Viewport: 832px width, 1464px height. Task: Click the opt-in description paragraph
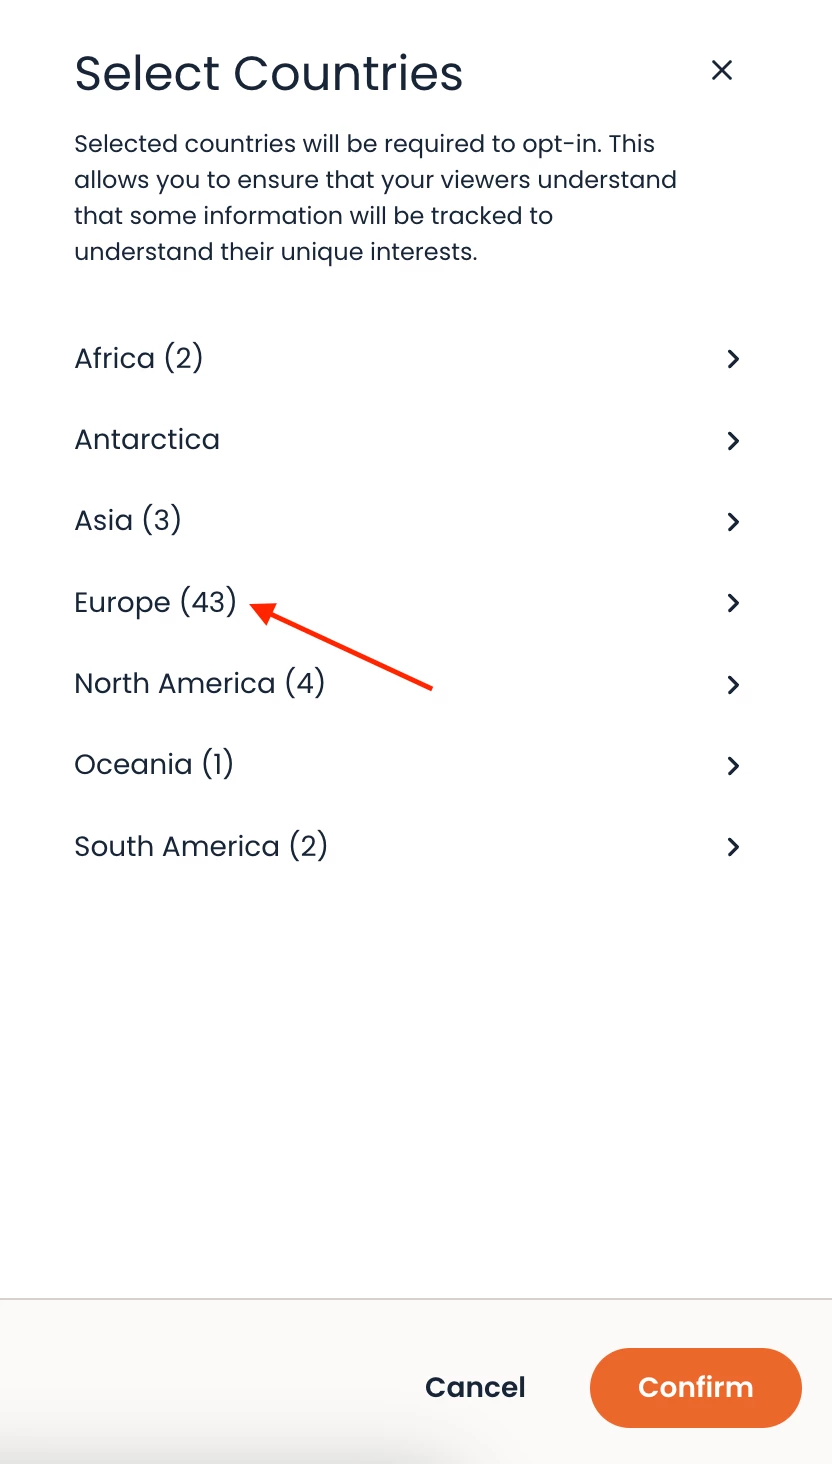tap(375, 198)
